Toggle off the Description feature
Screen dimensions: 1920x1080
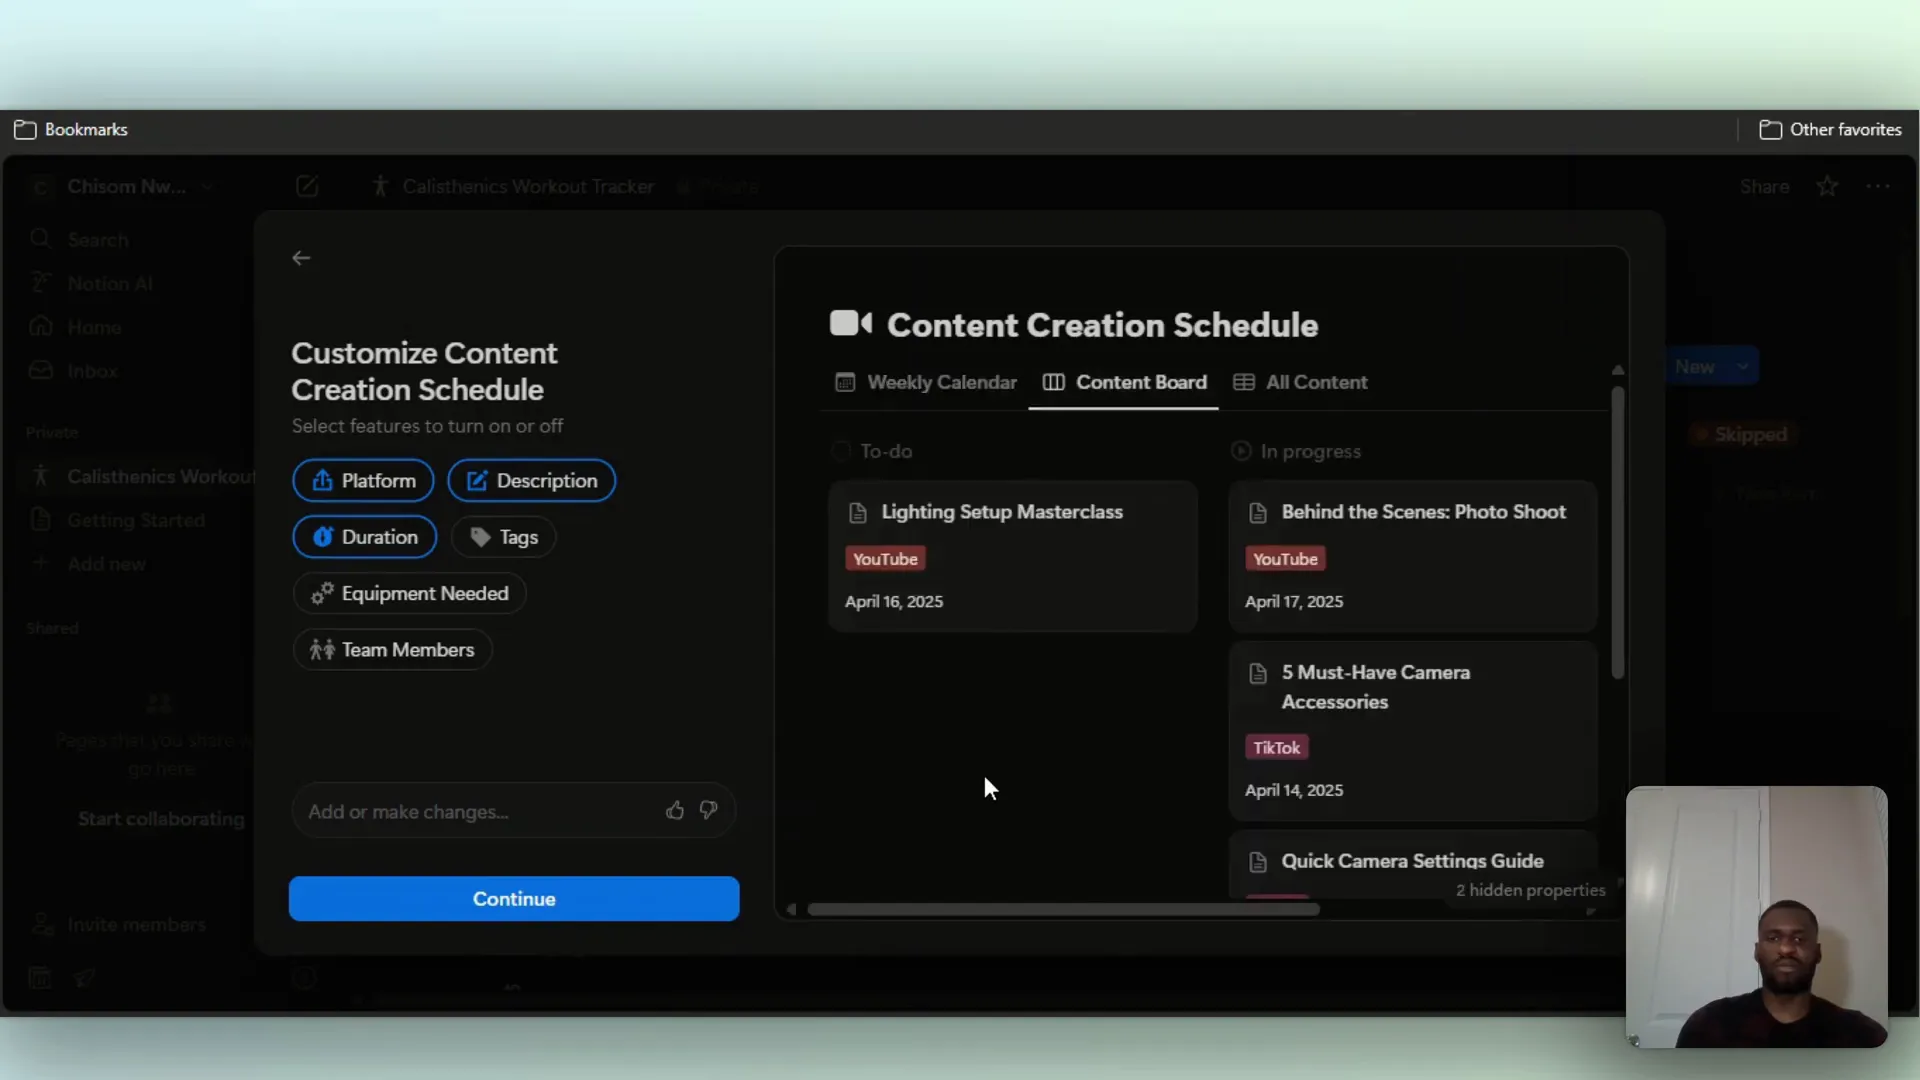[531, 481]
